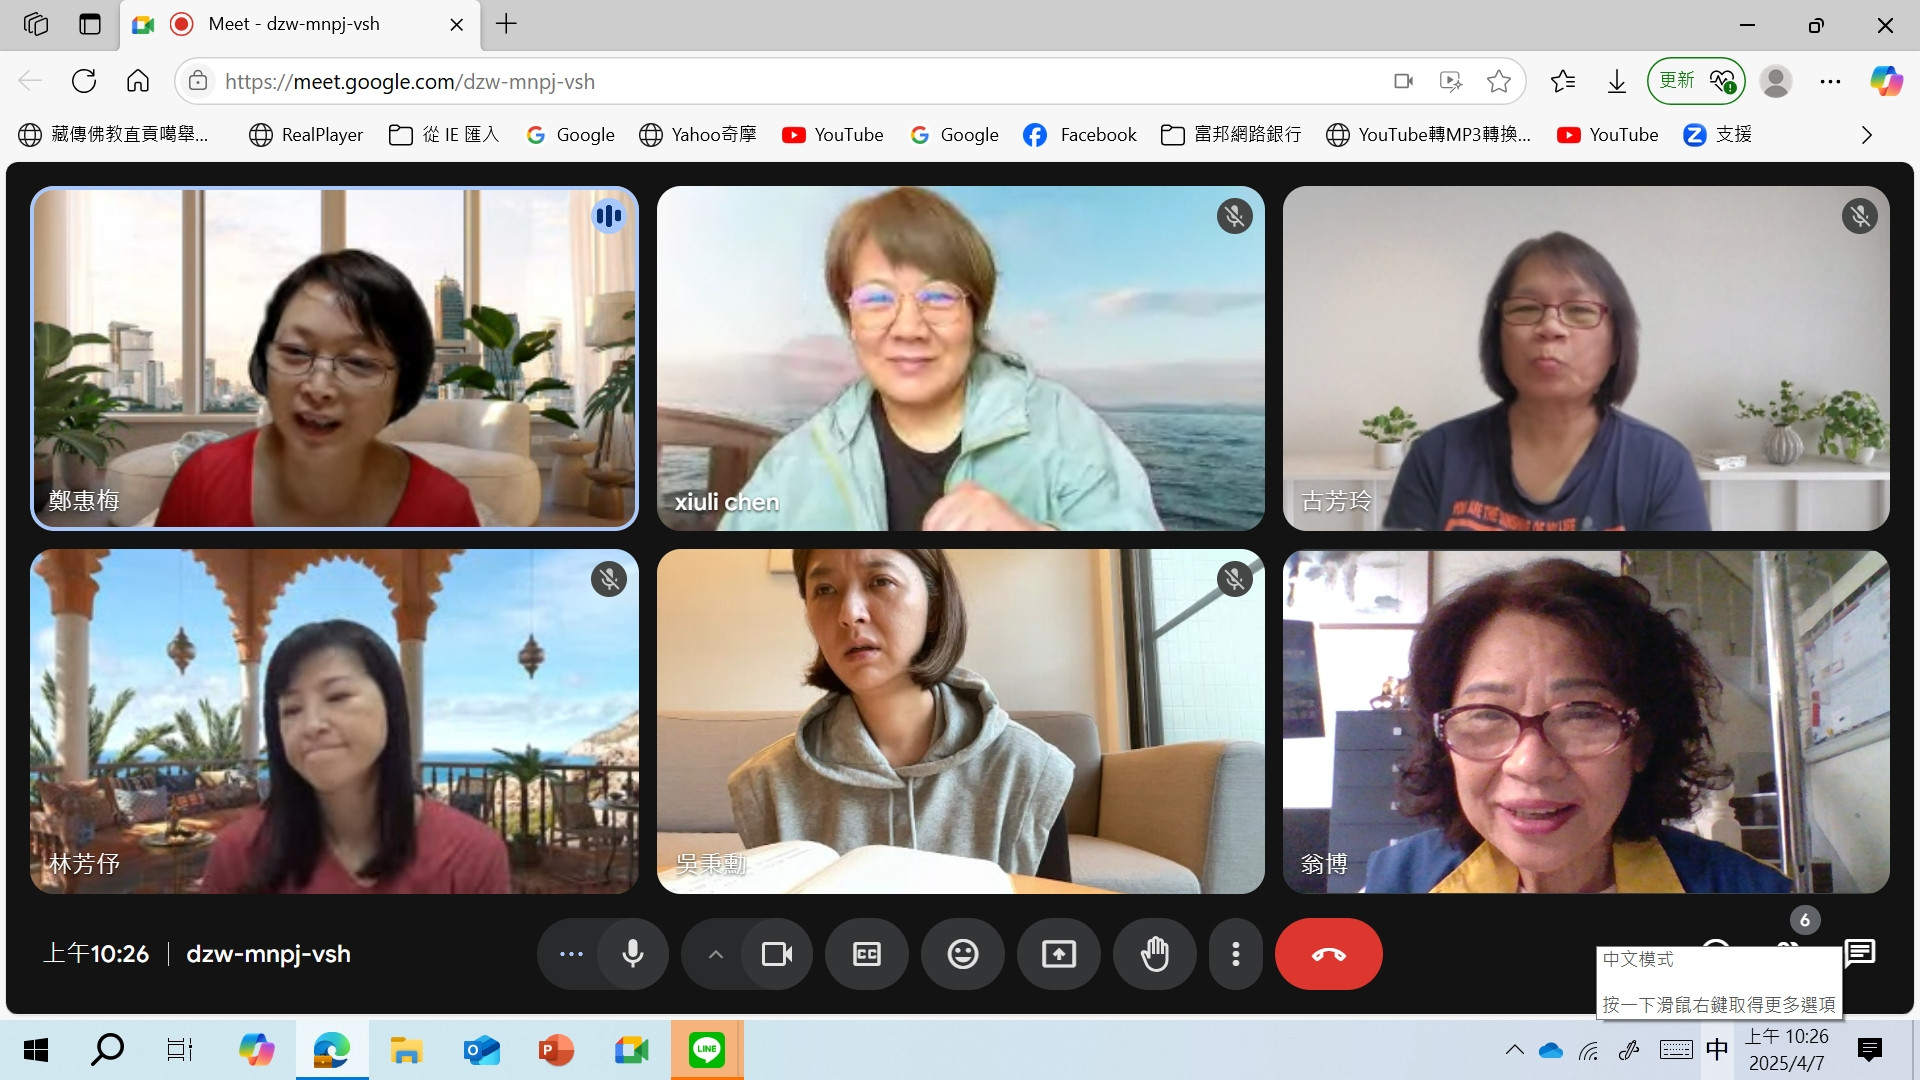Click the 翁博 participant video tile
This screenshot has width=1920, height=1080.
pos(1586,720)
